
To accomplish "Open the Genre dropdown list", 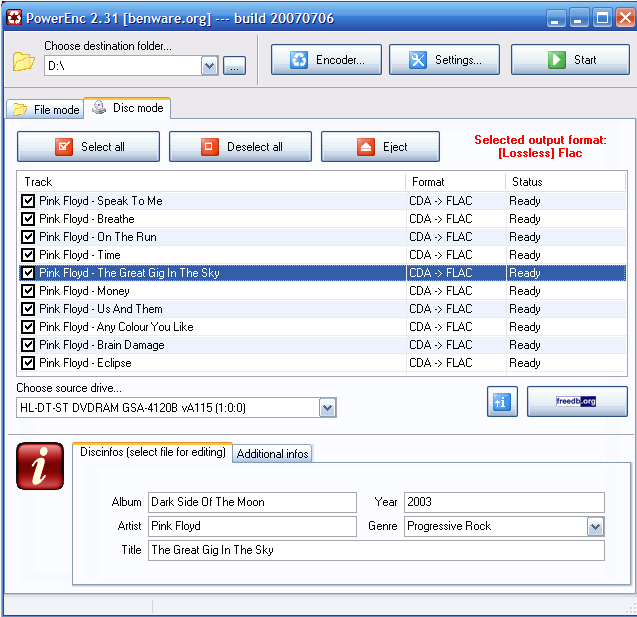I will (595, 527).
